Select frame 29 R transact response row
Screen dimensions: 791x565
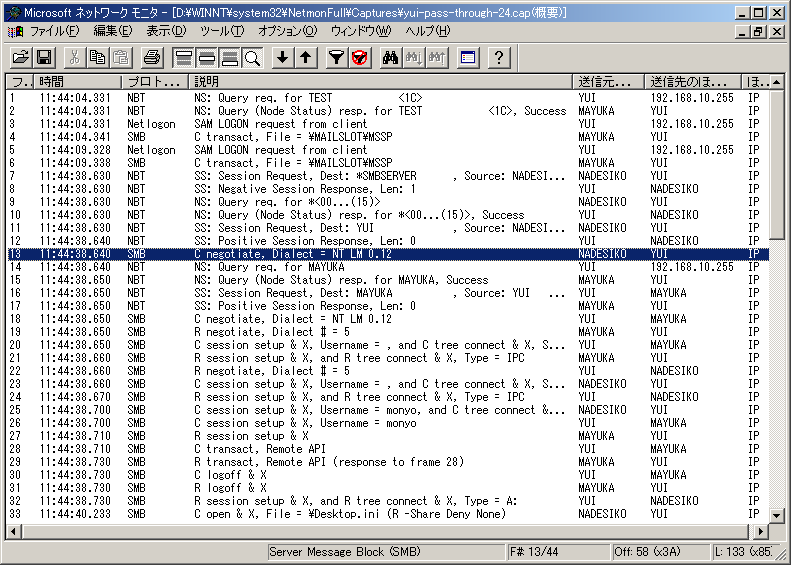tap(387, 463)
